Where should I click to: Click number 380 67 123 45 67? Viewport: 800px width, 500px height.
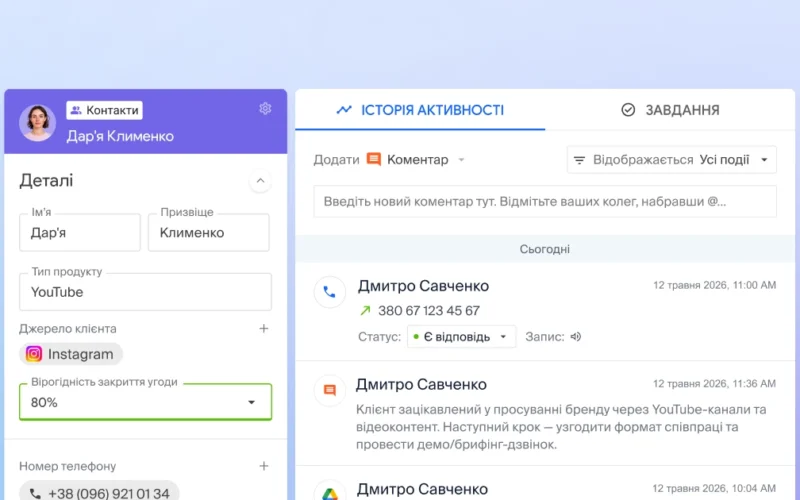tap(429, 311)
